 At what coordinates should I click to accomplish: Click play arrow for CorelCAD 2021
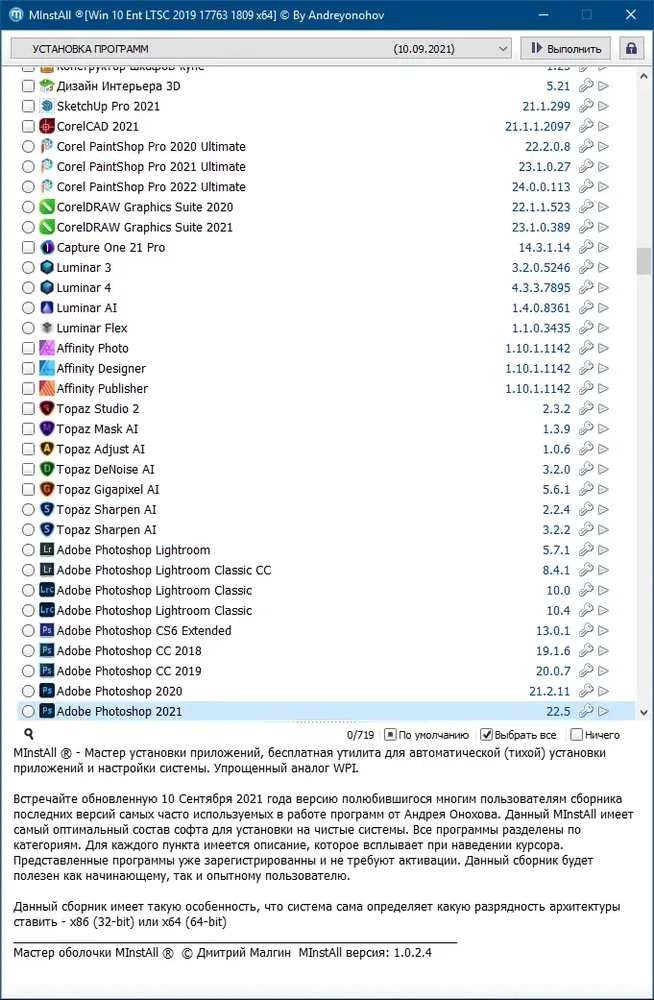[603, 126]
